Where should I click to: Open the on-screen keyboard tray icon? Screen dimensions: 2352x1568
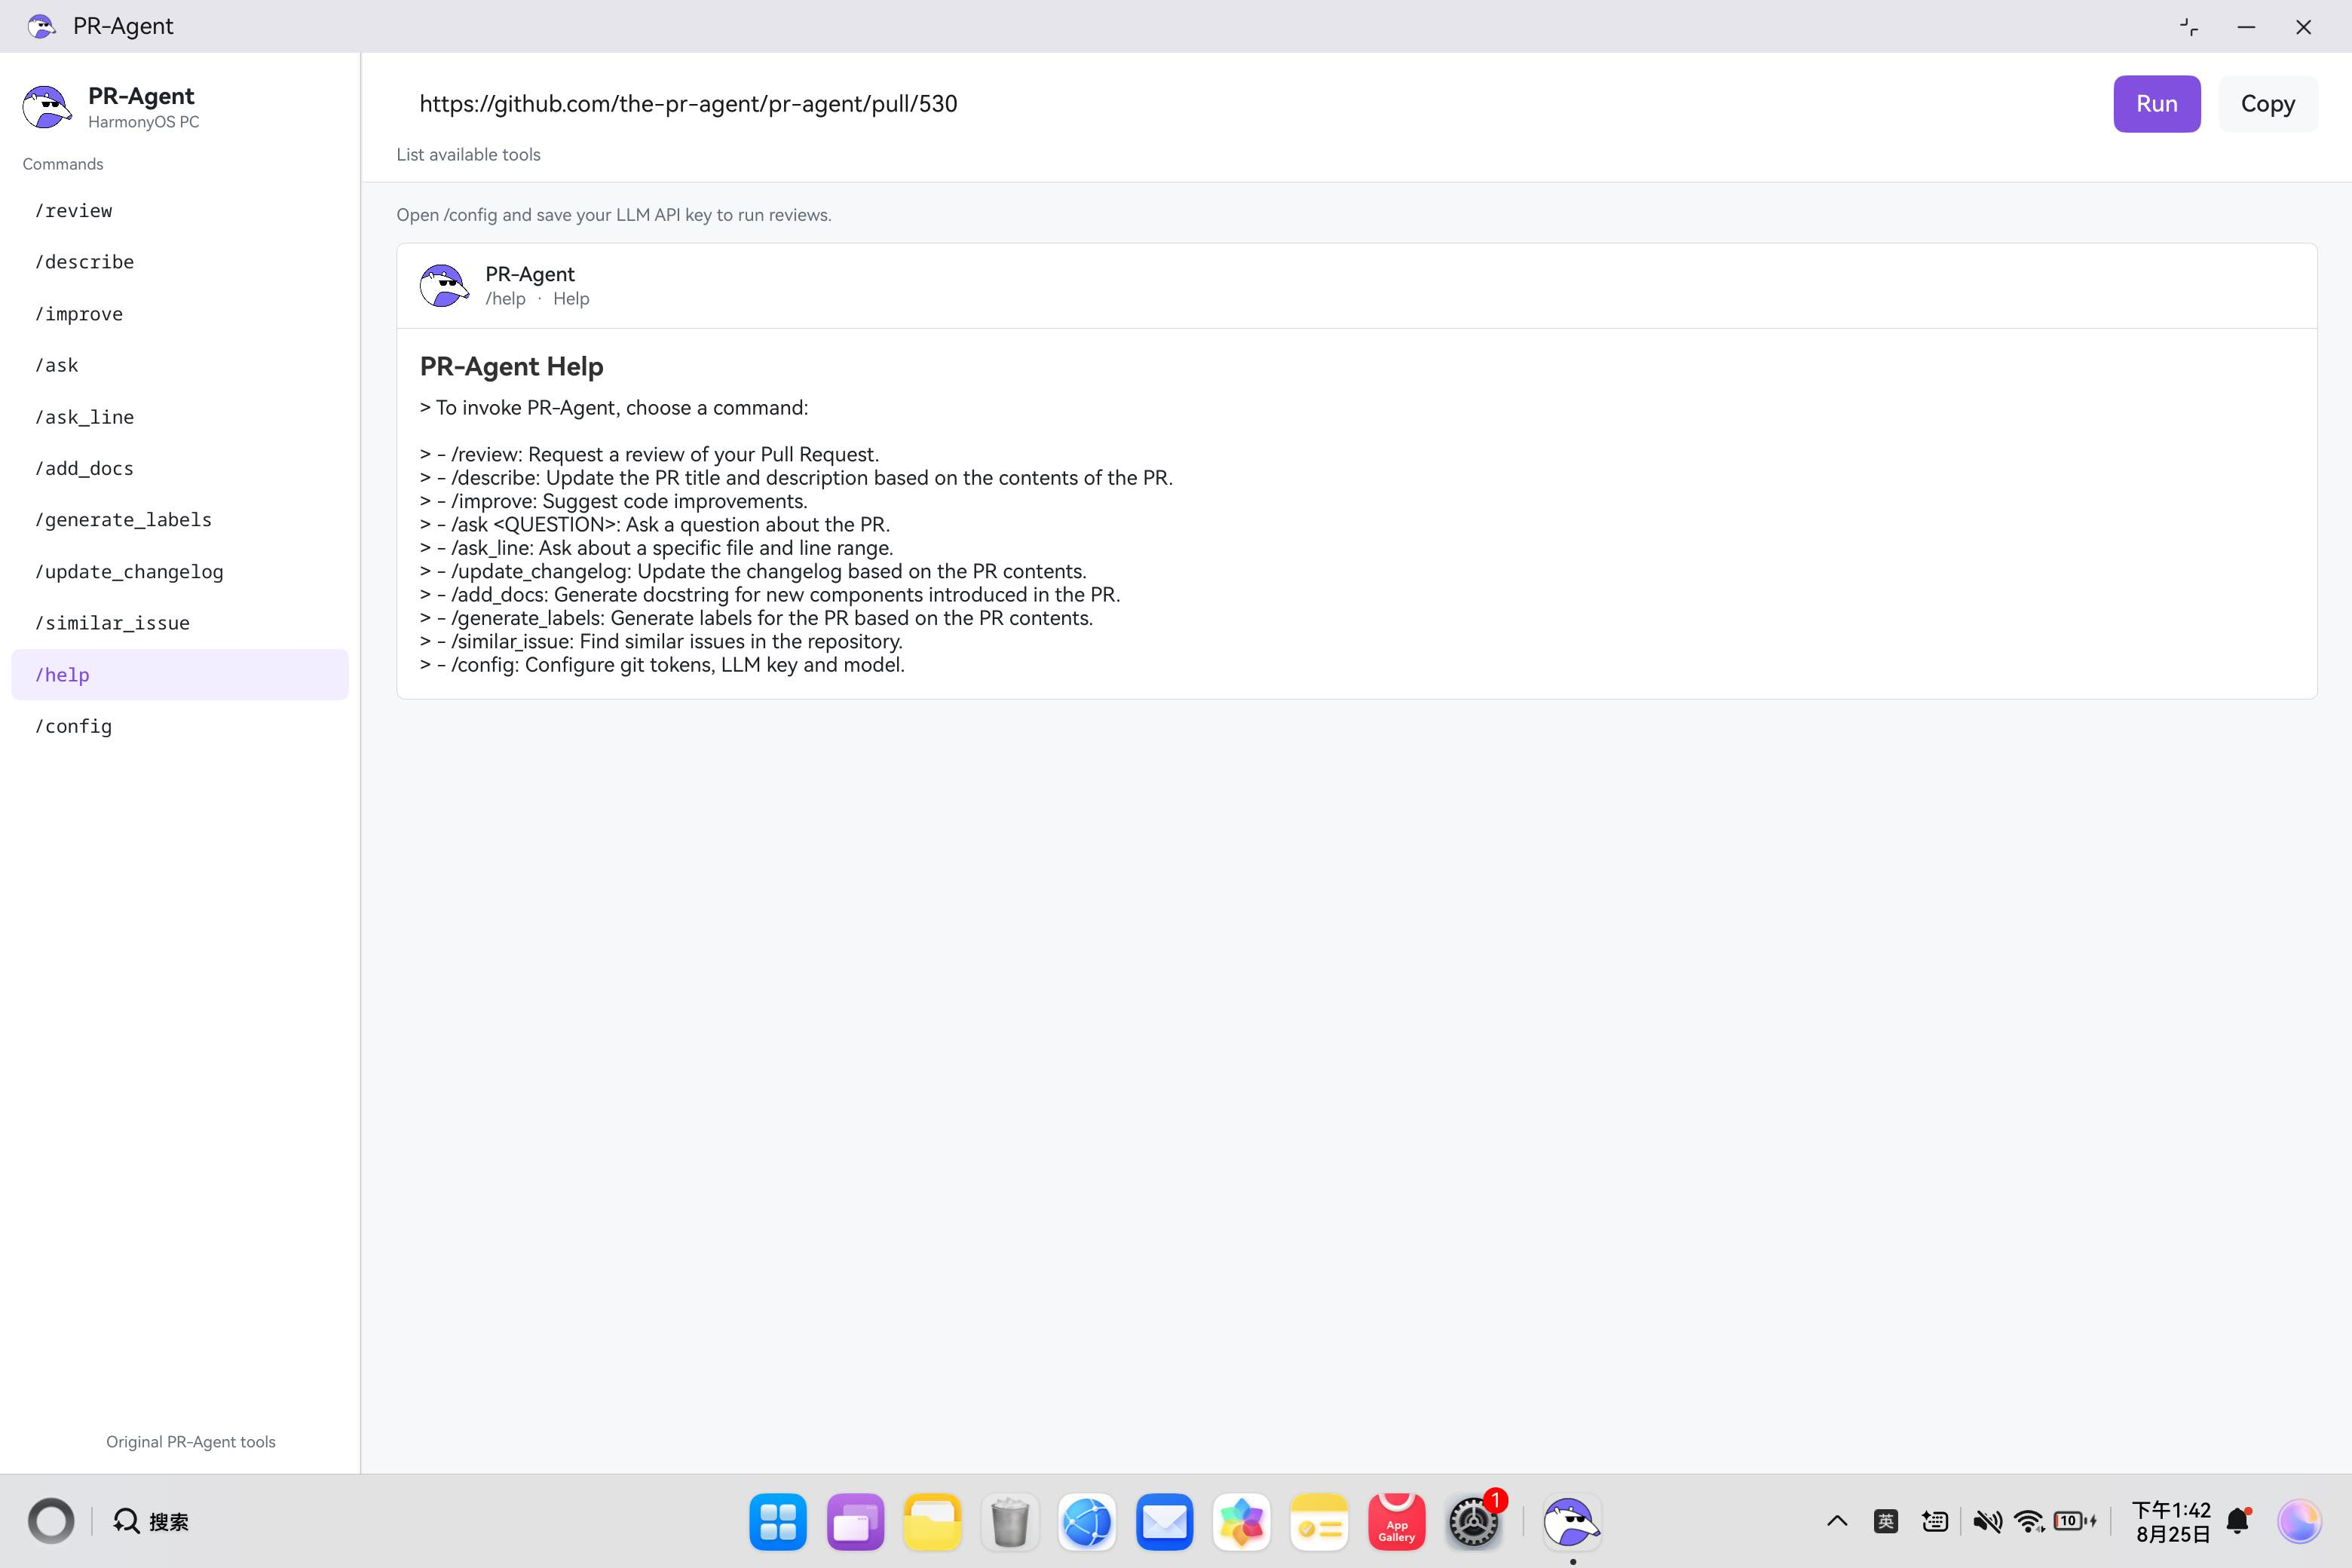1935,1521
